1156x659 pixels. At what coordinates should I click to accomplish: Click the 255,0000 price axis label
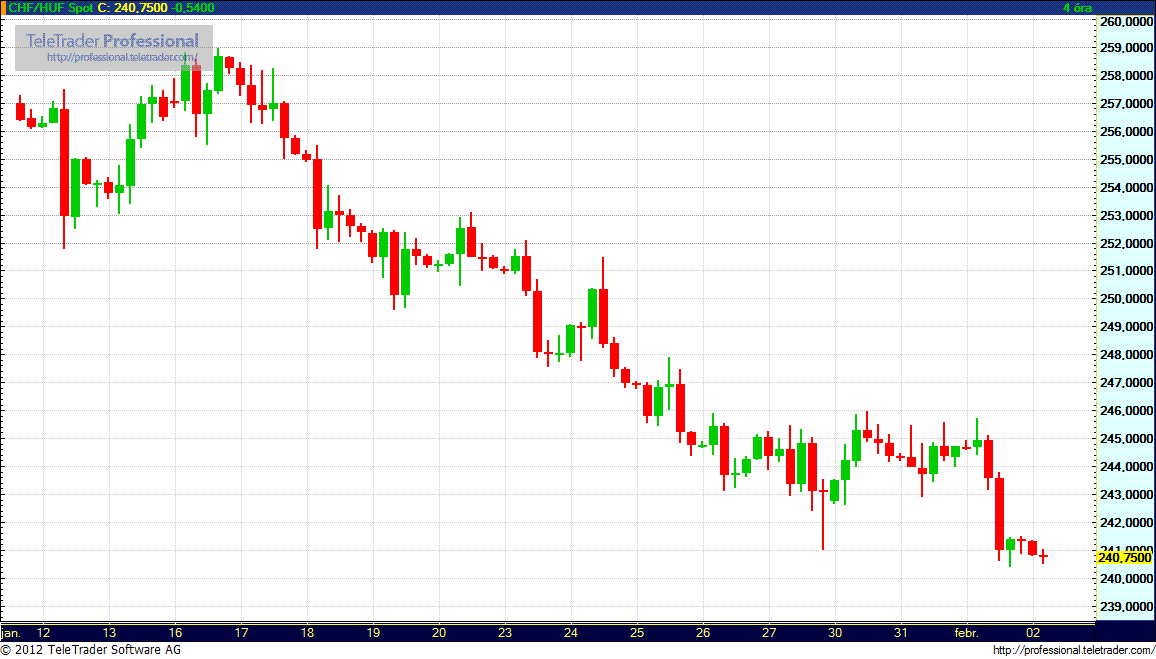tap(1127, 160)
